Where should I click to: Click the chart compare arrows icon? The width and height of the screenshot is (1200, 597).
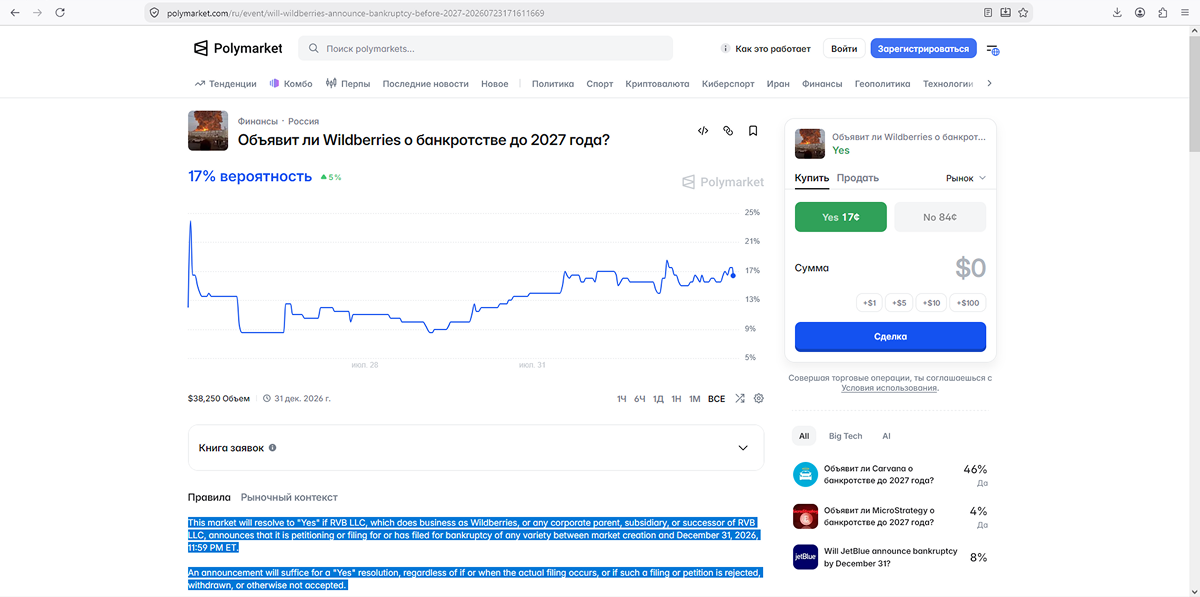point(740,398)
